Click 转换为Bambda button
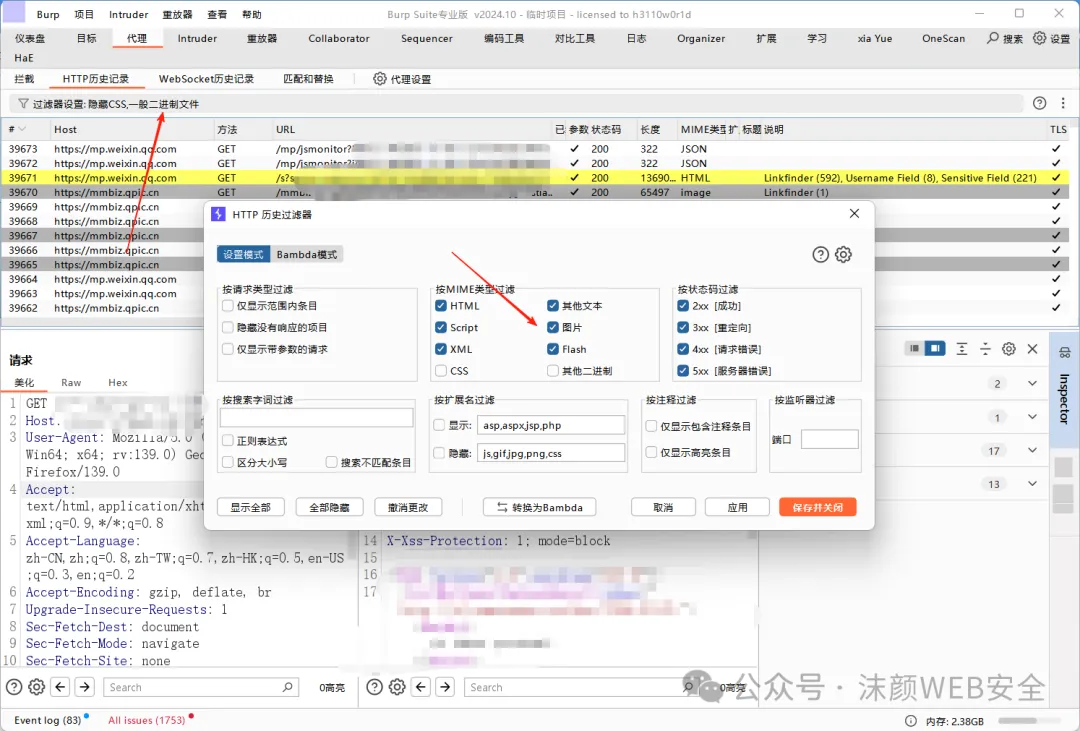Screen dimensions: 1080x731 (x=539, y=507)
